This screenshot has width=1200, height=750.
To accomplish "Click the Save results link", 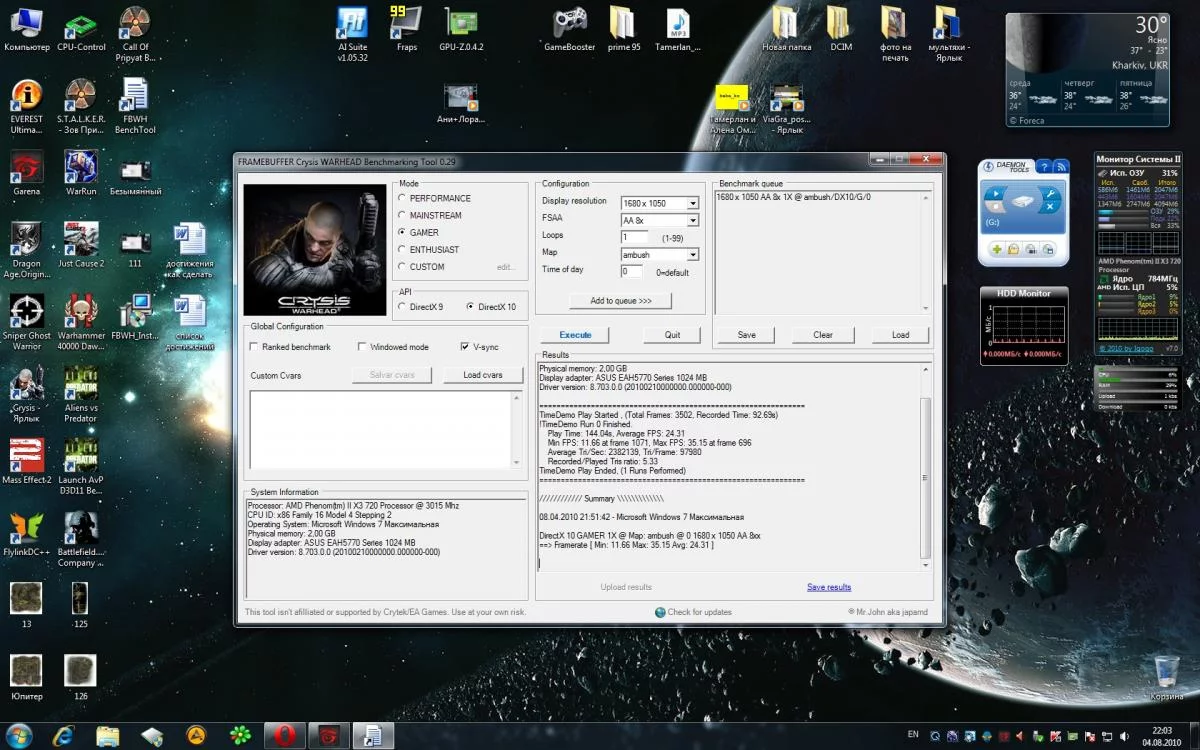I will [829, 587].
